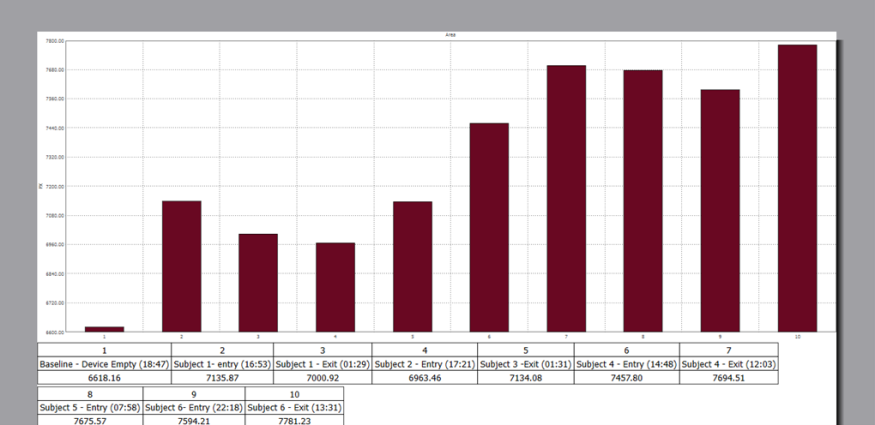
Task: Select cell "Subject 6- Entry (22:18)"
Action: click(x=194, y=408)
